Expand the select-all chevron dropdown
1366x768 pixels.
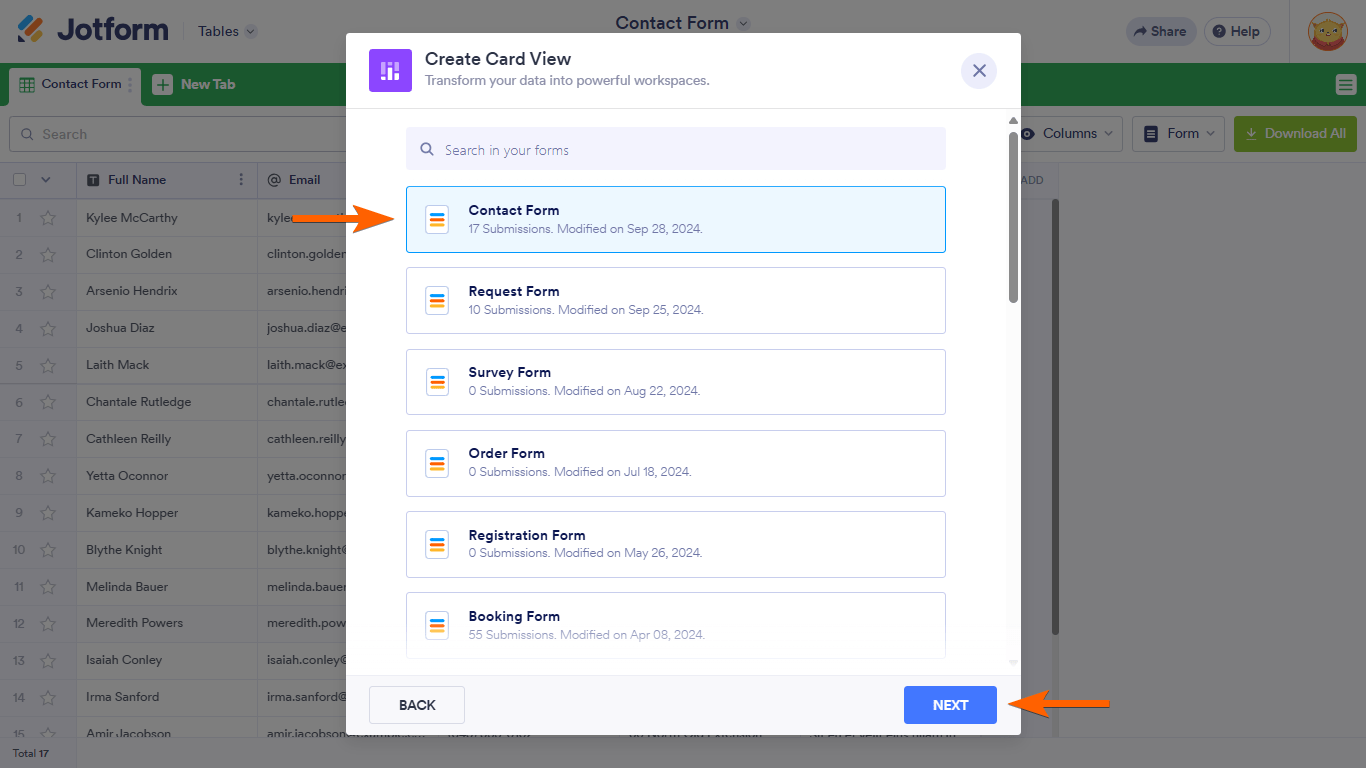coord(45,180)
